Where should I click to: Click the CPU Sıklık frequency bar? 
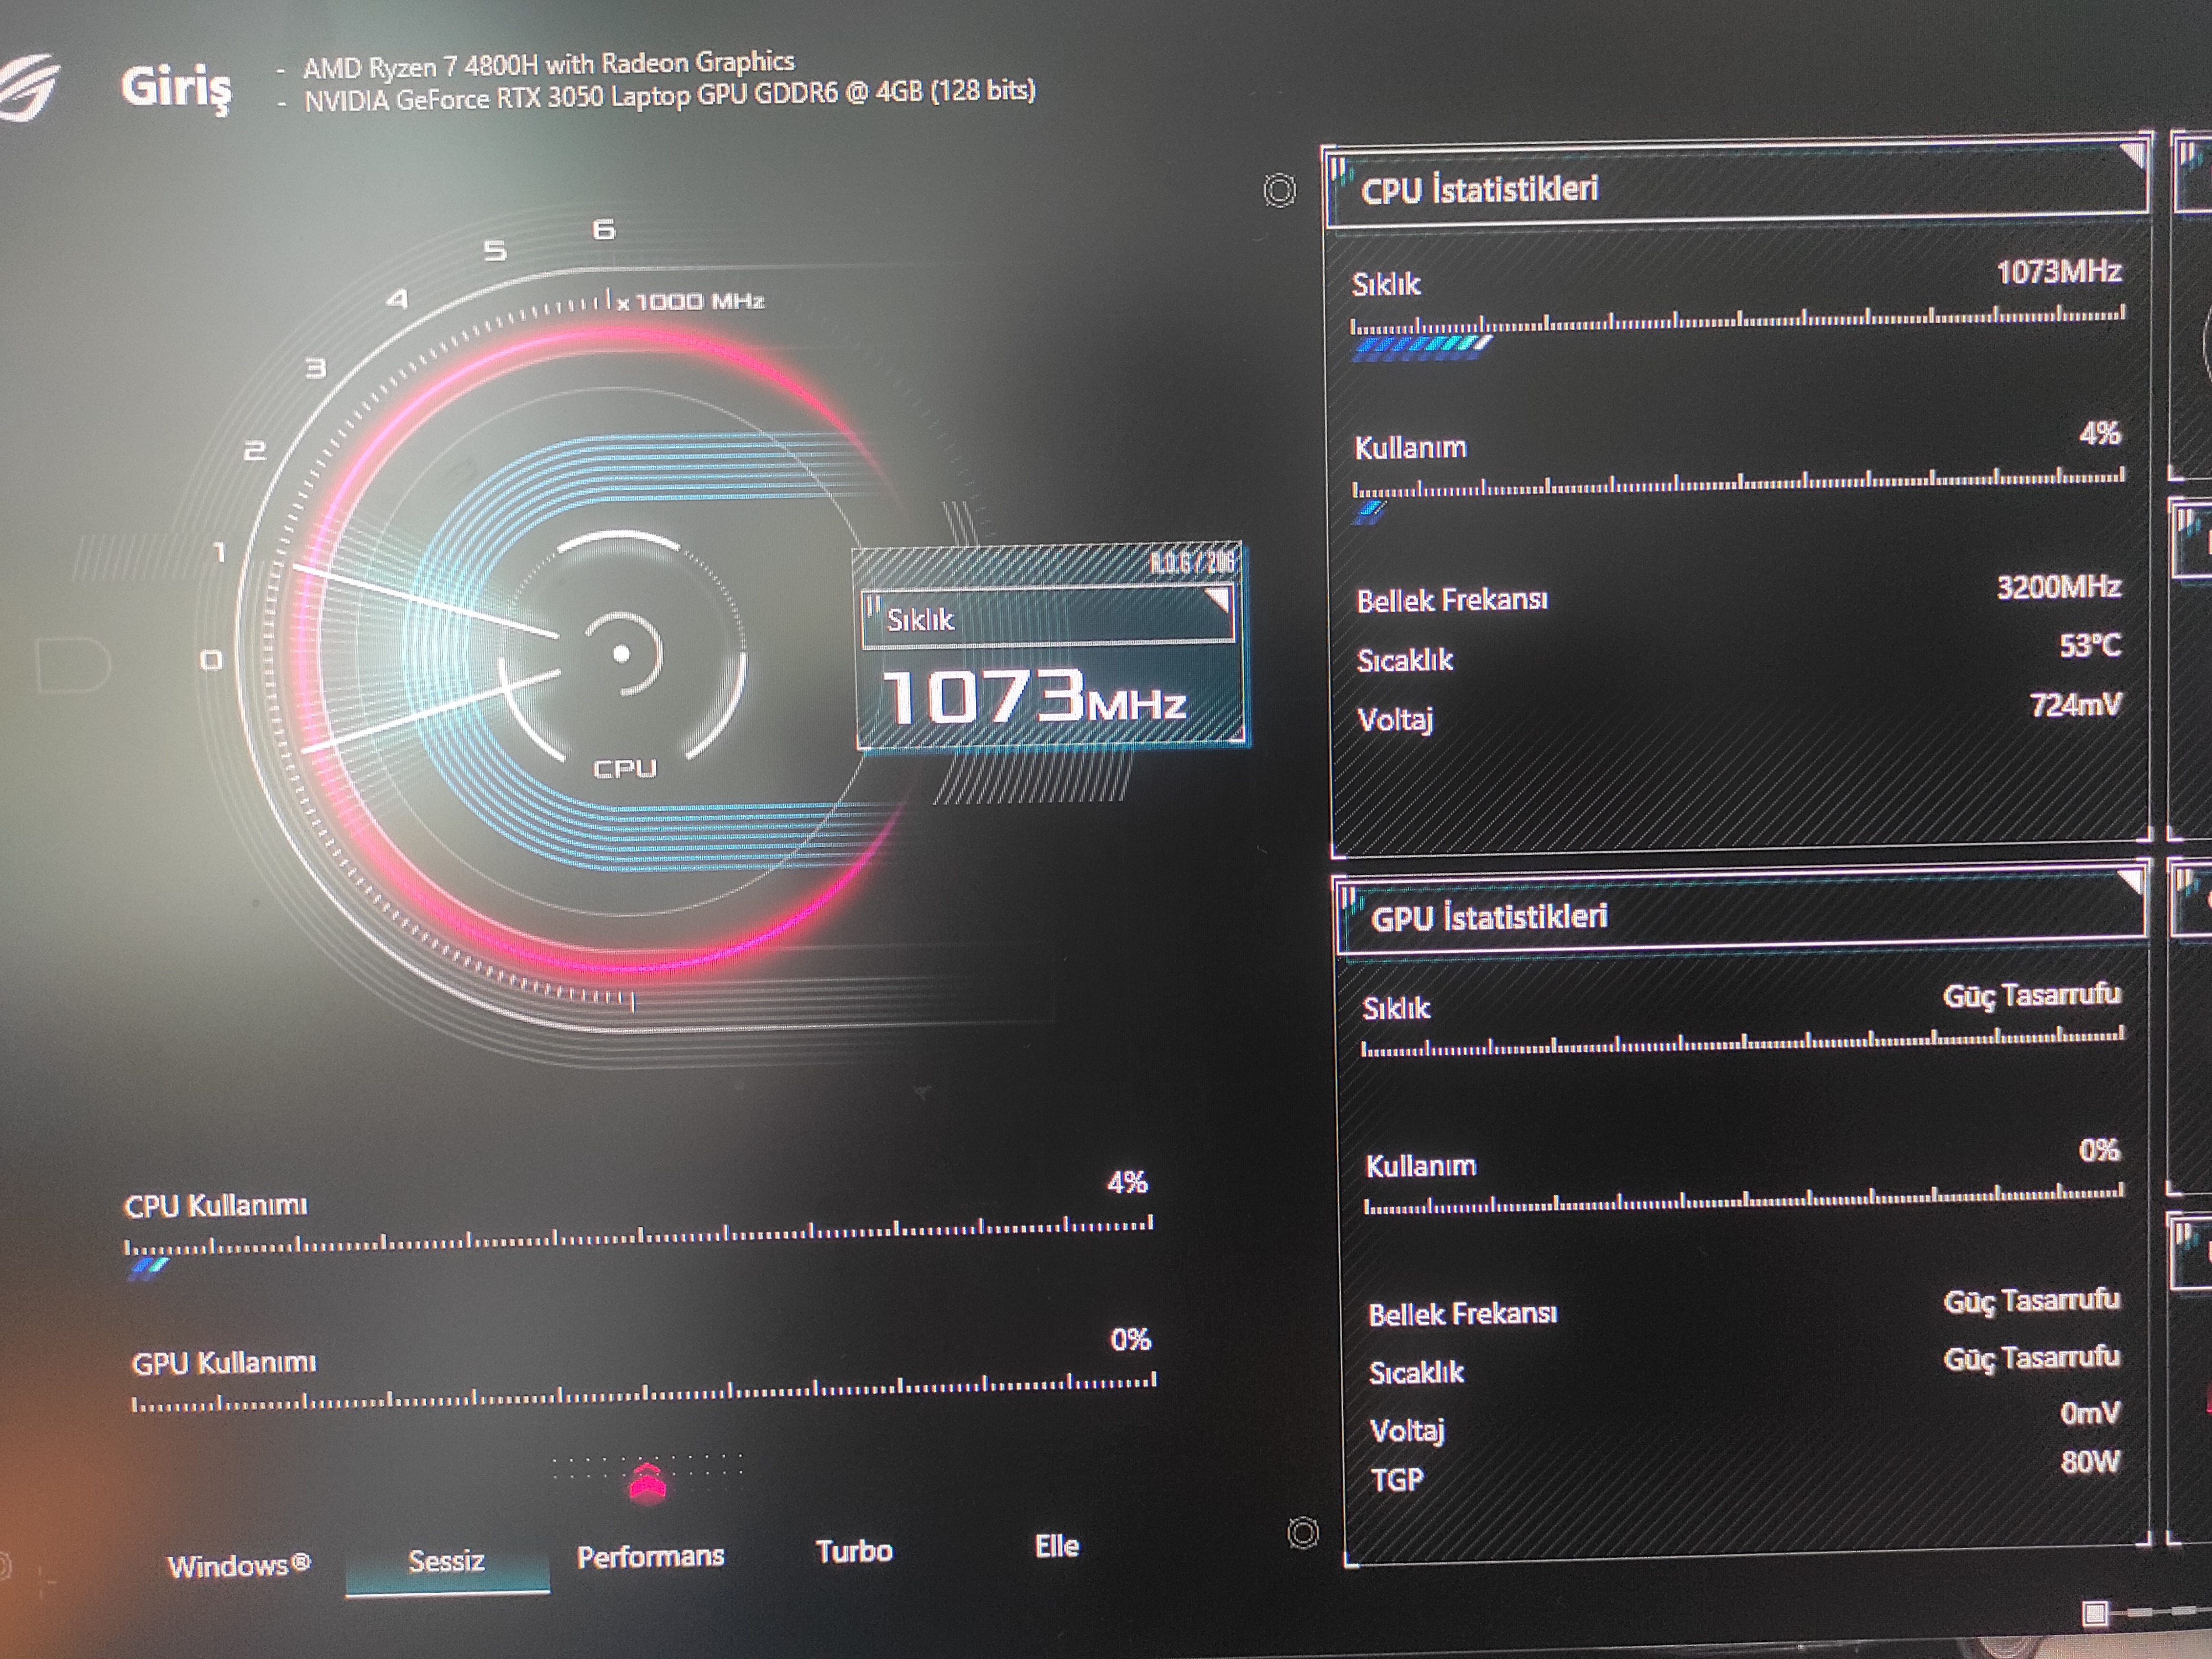pyautogui.click(x=1738, y=332)
